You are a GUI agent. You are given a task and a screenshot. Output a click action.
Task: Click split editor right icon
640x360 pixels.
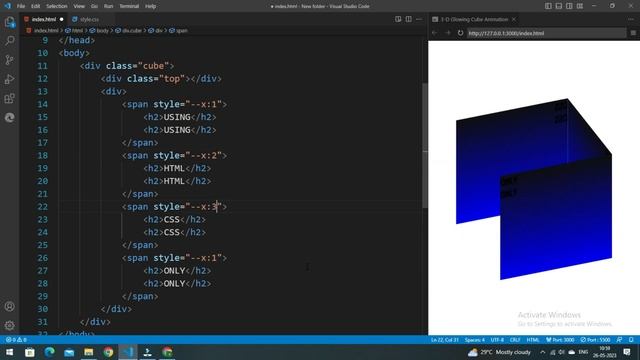(x=408, y=19)
